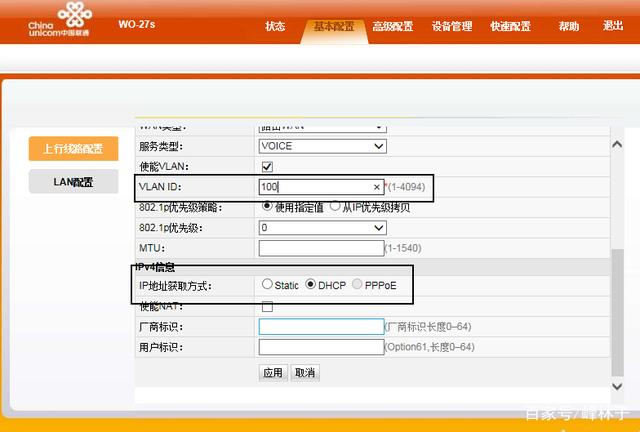
Task: Click 退出 to log out
Action: tap(613, 26)
